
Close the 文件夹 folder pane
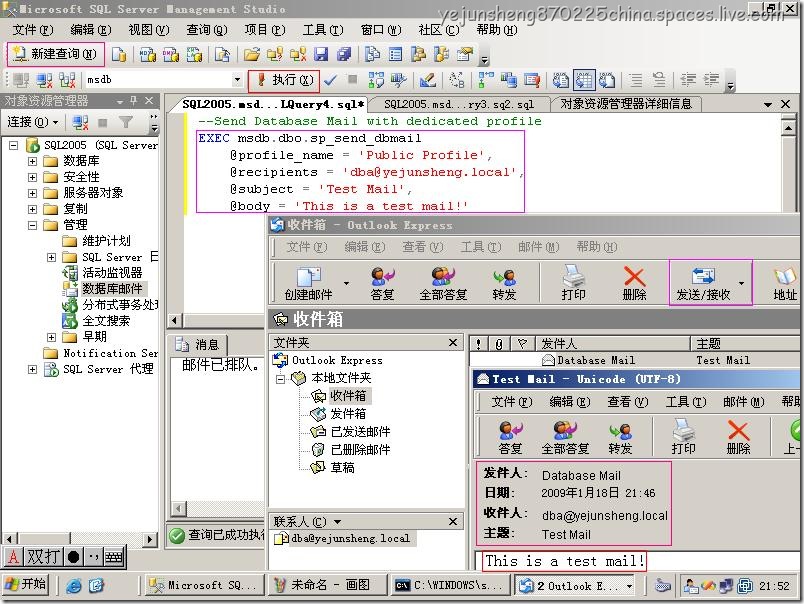coord(453,343)
